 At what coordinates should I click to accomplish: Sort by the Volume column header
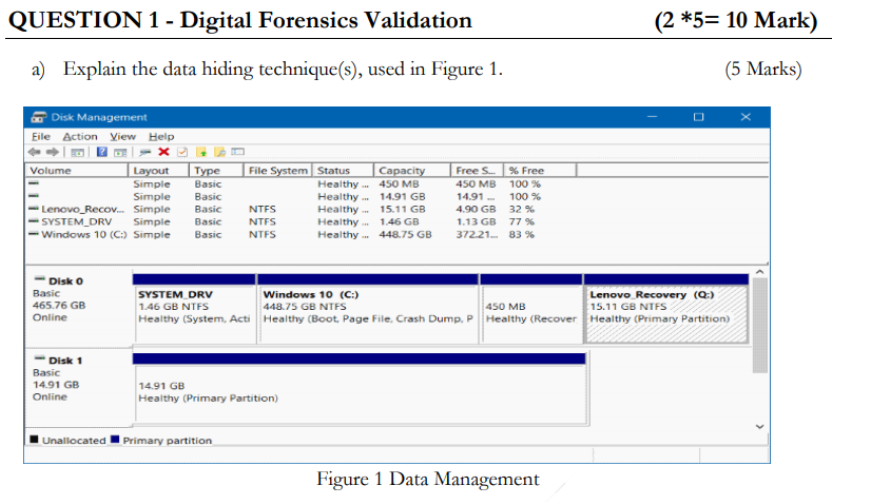tap(77, 170)
